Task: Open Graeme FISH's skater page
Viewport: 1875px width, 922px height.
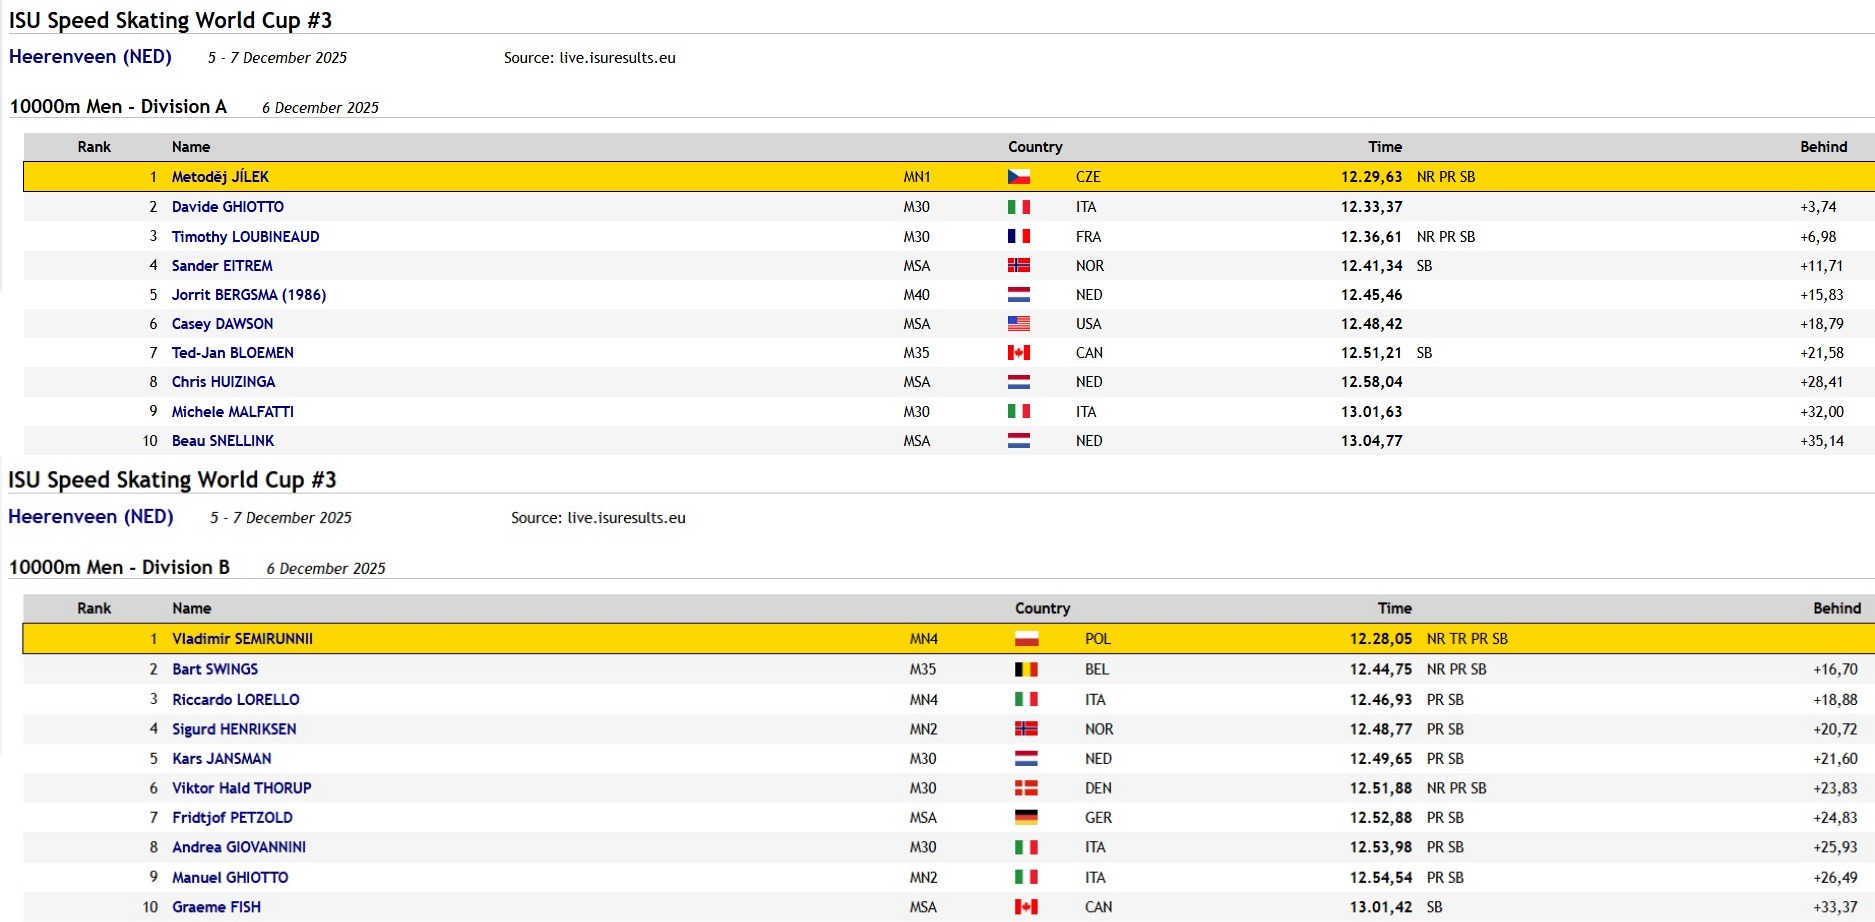Action: coord(216,907)
